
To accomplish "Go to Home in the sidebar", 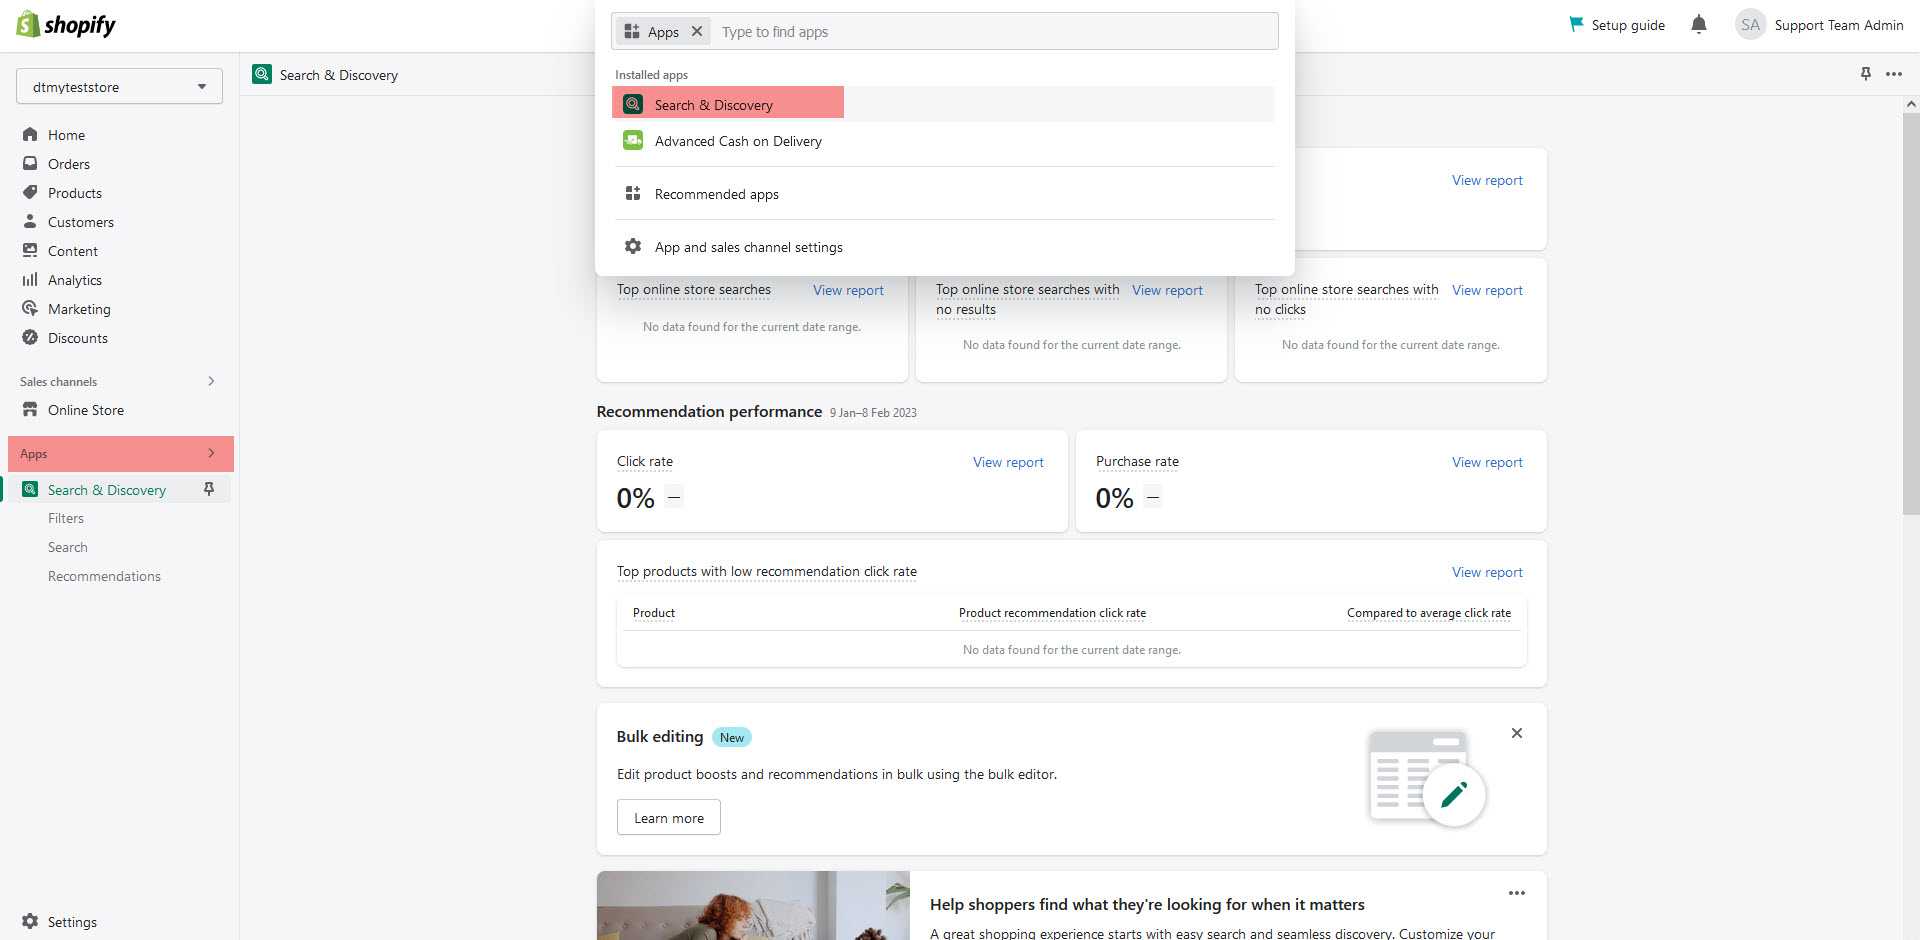I will click(66, 135).
